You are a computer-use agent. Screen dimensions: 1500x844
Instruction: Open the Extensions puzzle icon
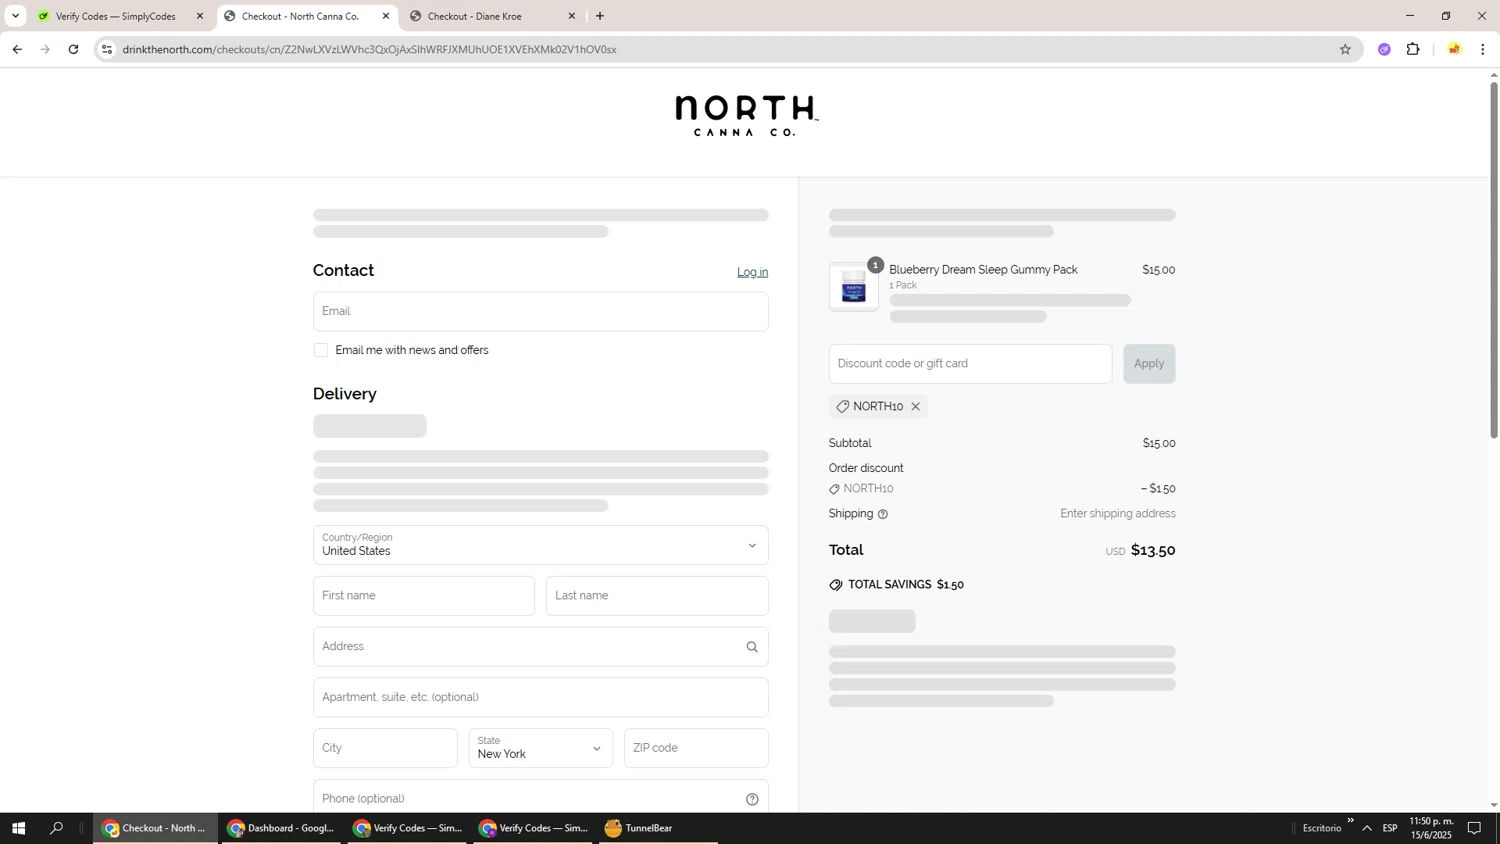tap(1413, 49)
